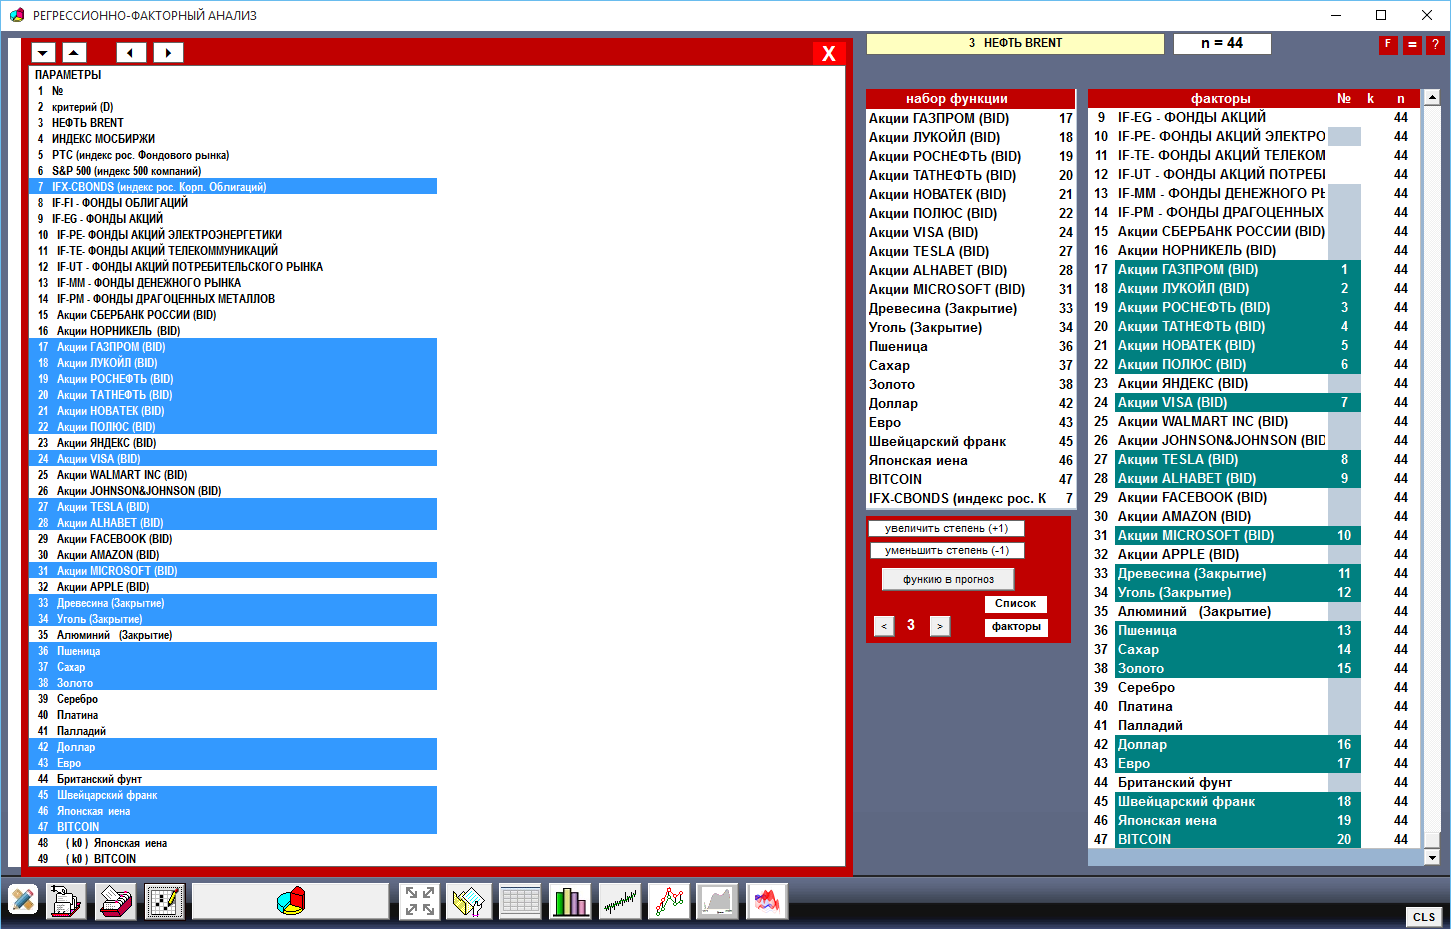
Task: Click the pencil and ruler icon
Action: [22, 901]
